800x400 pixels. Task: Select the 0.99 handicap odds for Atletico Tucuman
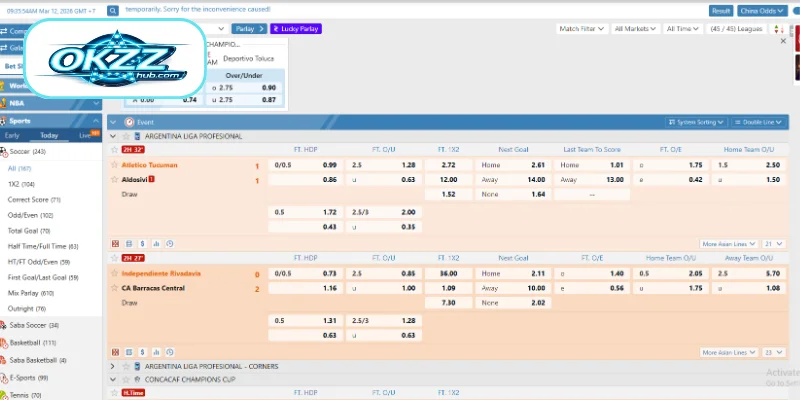(x=306, y=165)
